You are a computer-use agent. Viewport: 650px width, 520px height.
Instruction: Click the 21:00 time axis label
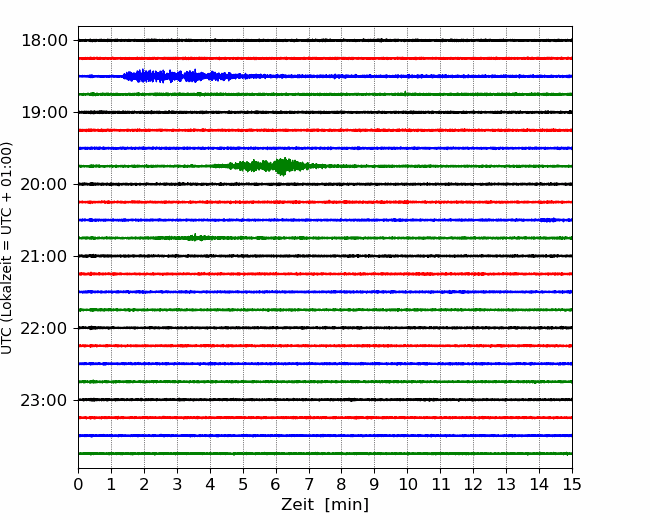pyautogui.click(x=44, y=256)
